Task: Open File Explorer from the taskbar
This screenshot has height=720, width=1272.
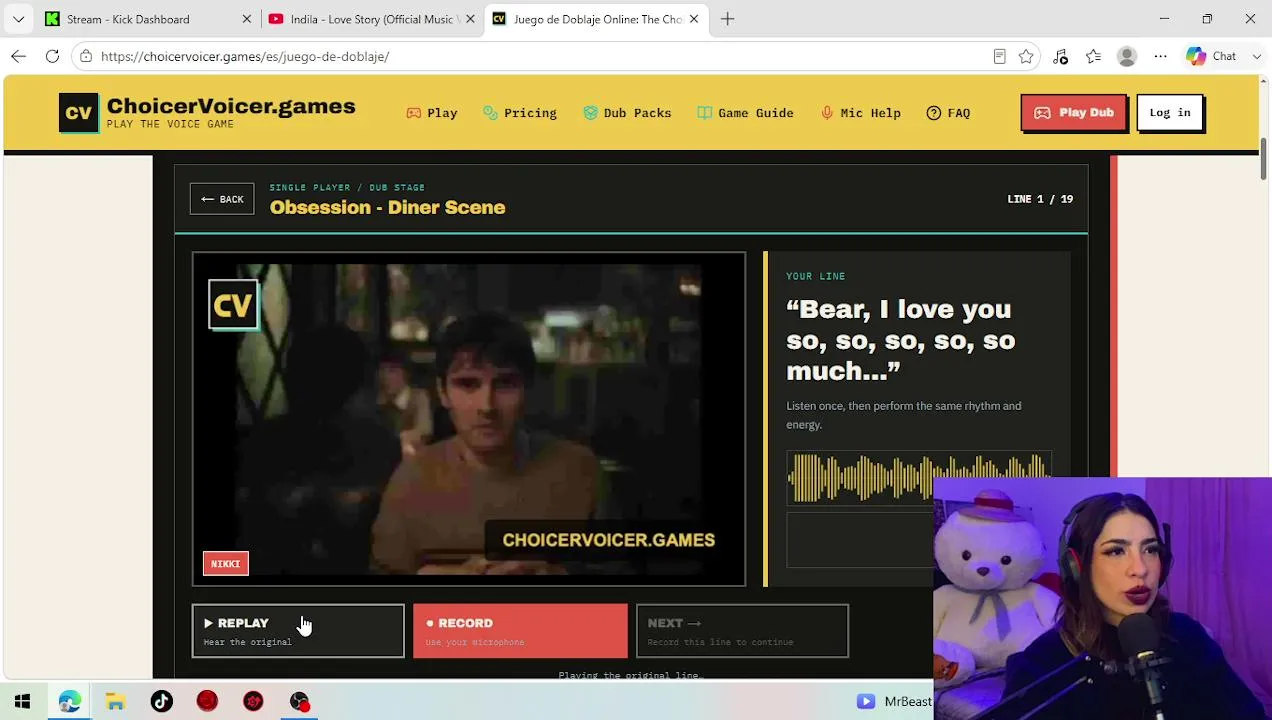Action: click(115, 702)
